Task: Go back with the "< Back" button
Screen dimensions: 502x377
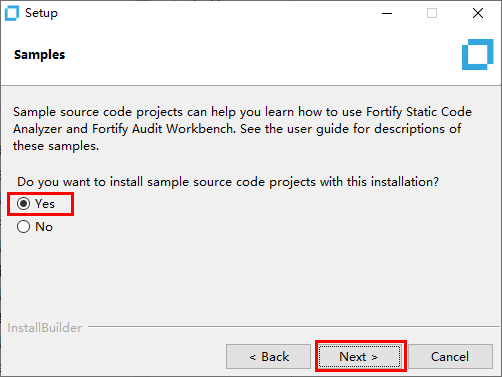Action: coord(268,357)
